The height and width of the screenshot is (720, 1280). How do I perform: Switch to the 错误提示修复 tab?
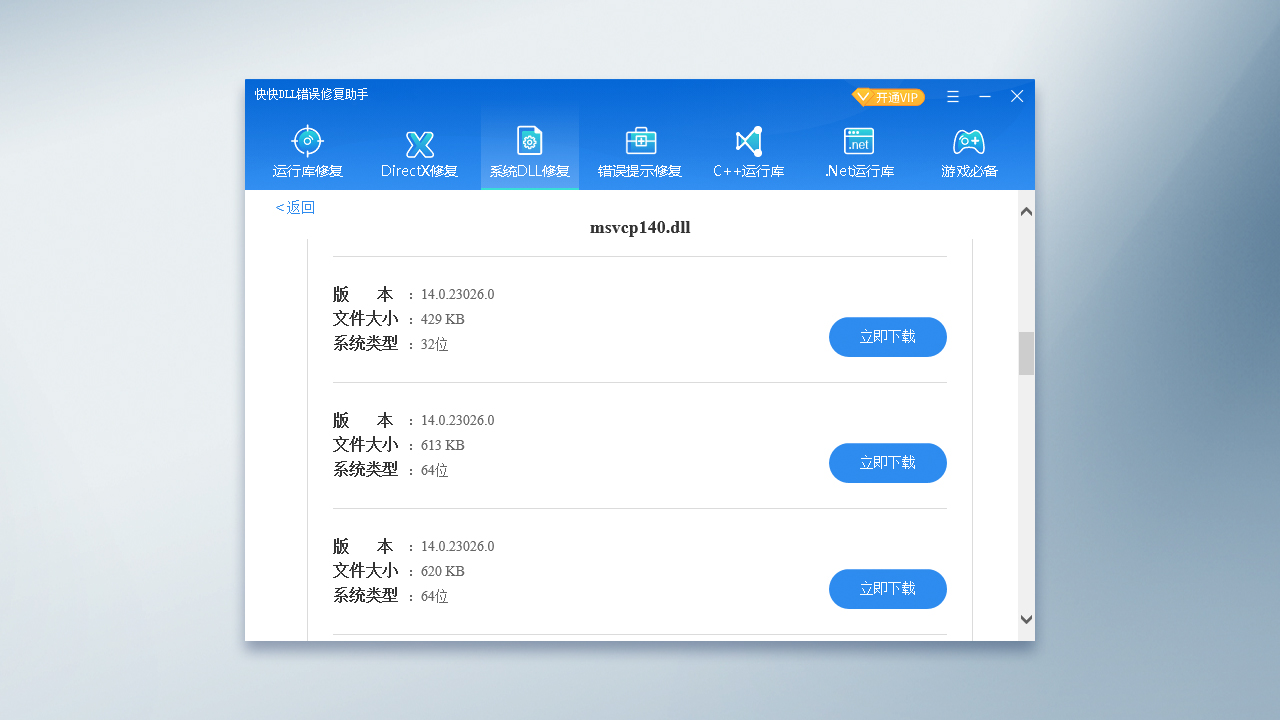[639, 150]
